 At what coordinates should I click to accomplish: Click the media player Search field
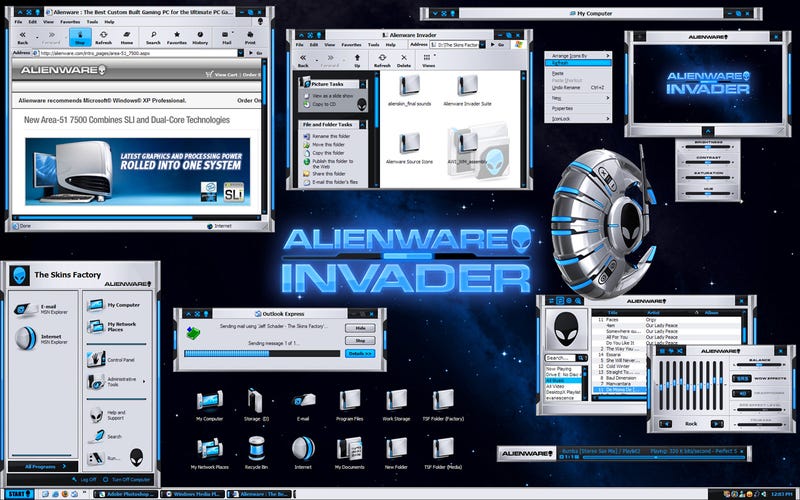562,358
